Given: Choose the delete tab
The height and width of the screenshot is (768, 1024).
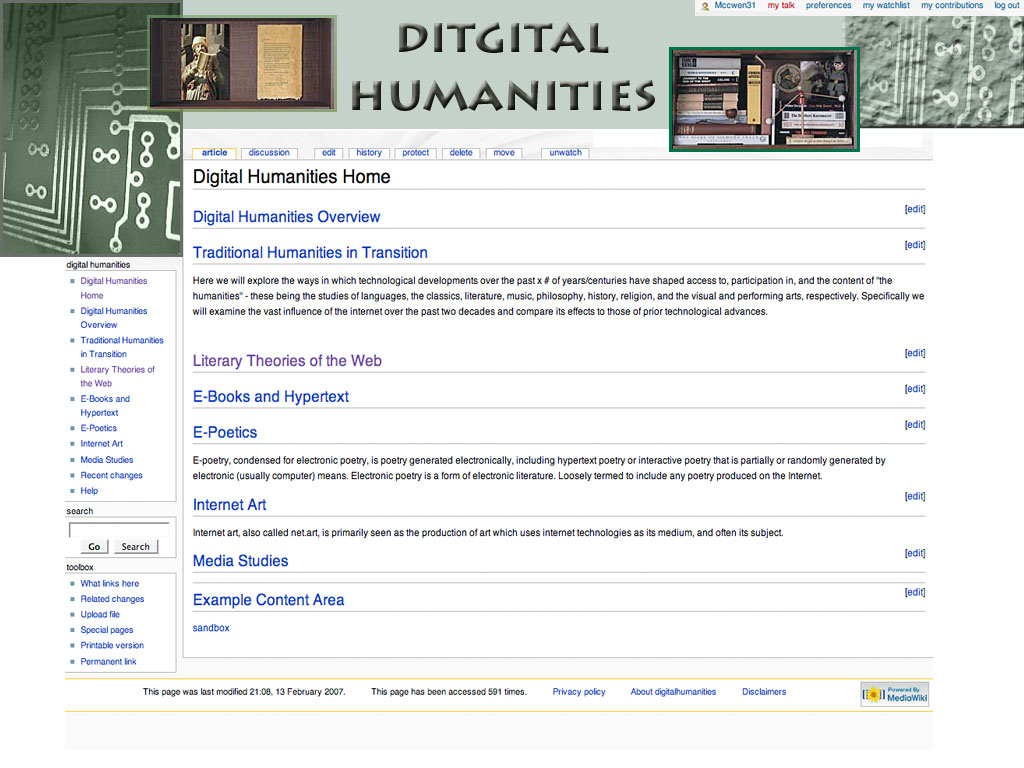Looking at the screenshot, I should (x=461, y=153).
